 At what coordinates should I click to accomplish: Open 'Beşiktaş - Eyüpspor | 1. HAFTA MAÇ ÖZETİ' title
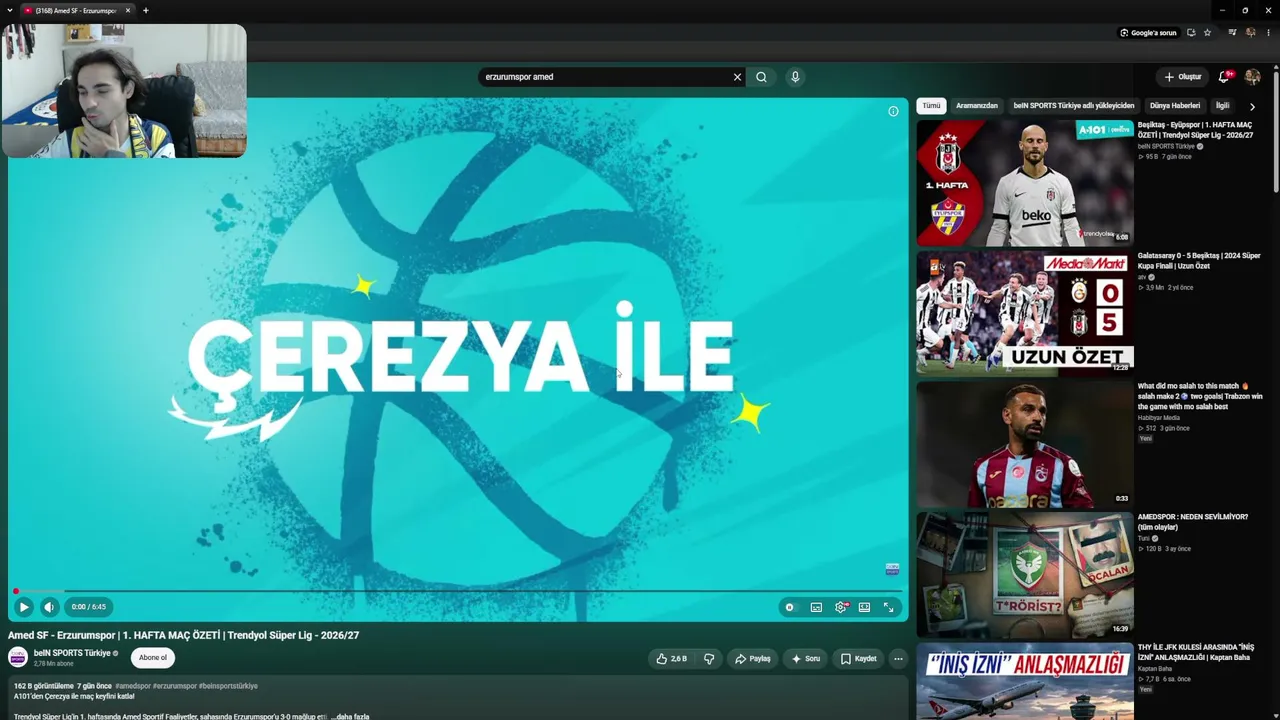click(1195, 130)
